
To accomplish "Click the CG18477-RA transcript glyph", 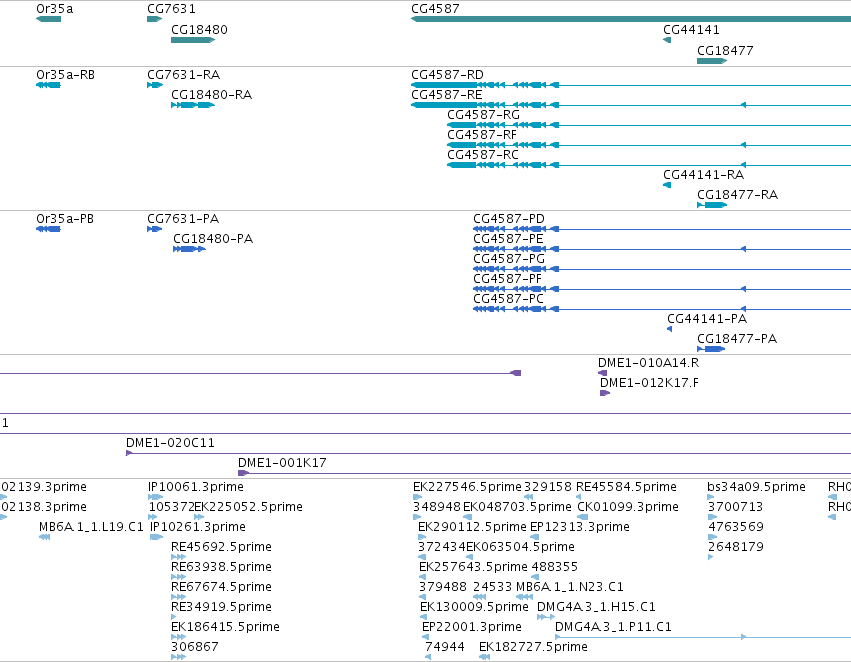I will pos(712,205).
